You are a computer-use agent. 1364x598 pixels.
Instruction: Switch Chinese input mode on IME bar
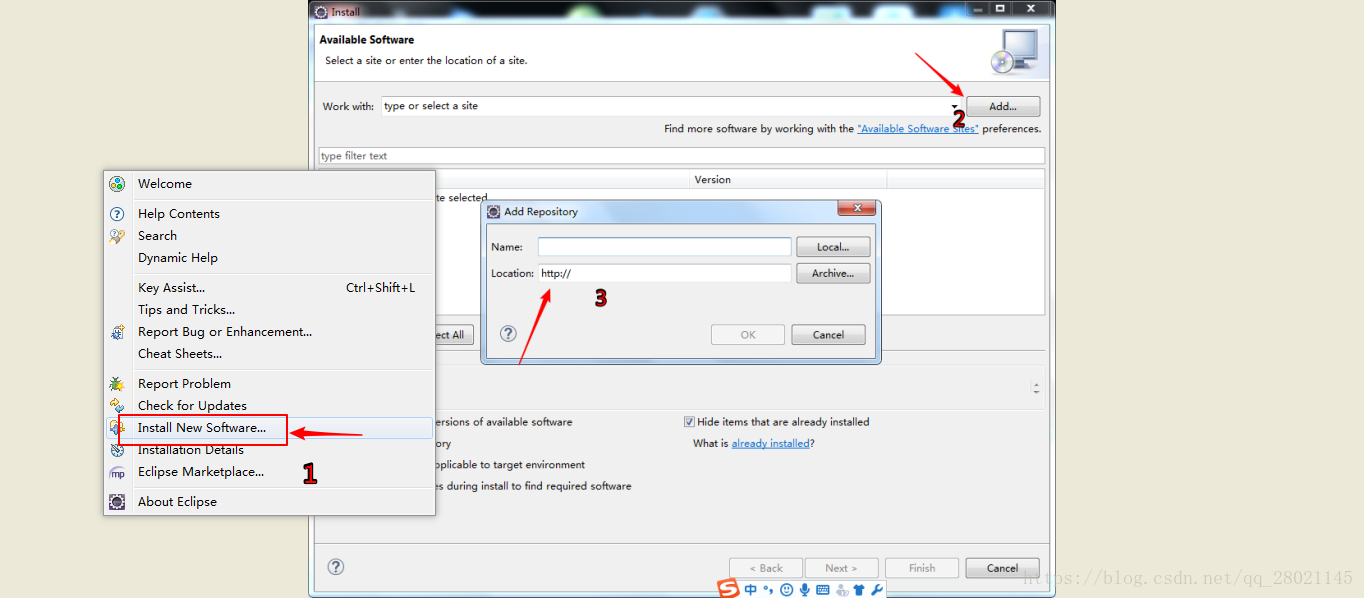coord(751,590)
